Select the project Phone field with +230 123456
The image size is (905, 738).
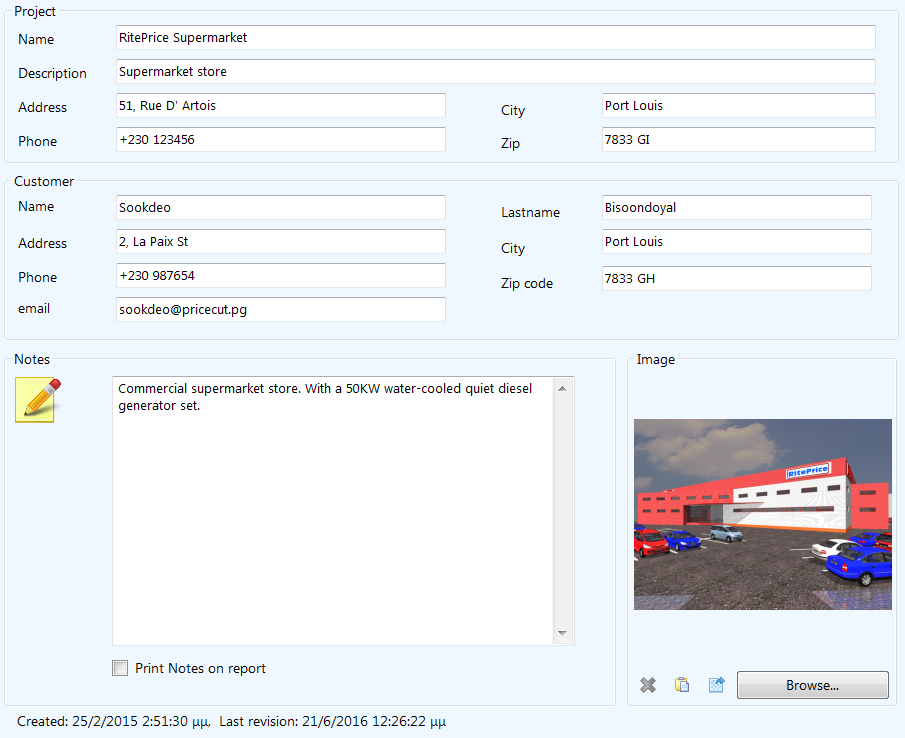pos(280,139)
